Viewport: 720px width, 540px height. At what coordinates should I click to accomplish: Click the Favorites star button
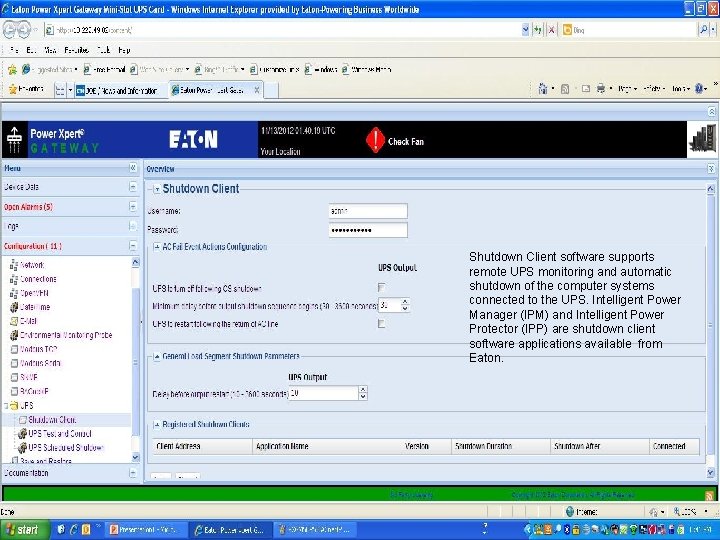(27, 90)
